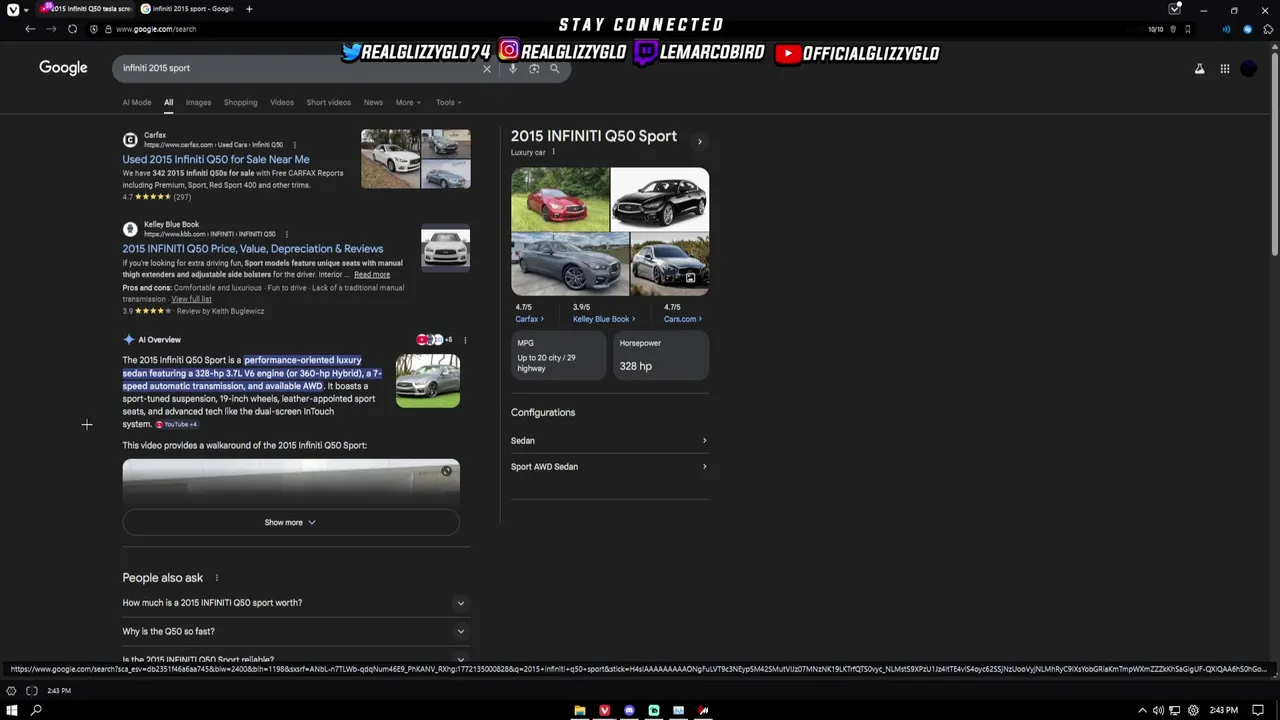Image resolution: width=1280 pixels, height=720 pixels.
Task: Open Windows taskbar search
Action: click(36, 710)
